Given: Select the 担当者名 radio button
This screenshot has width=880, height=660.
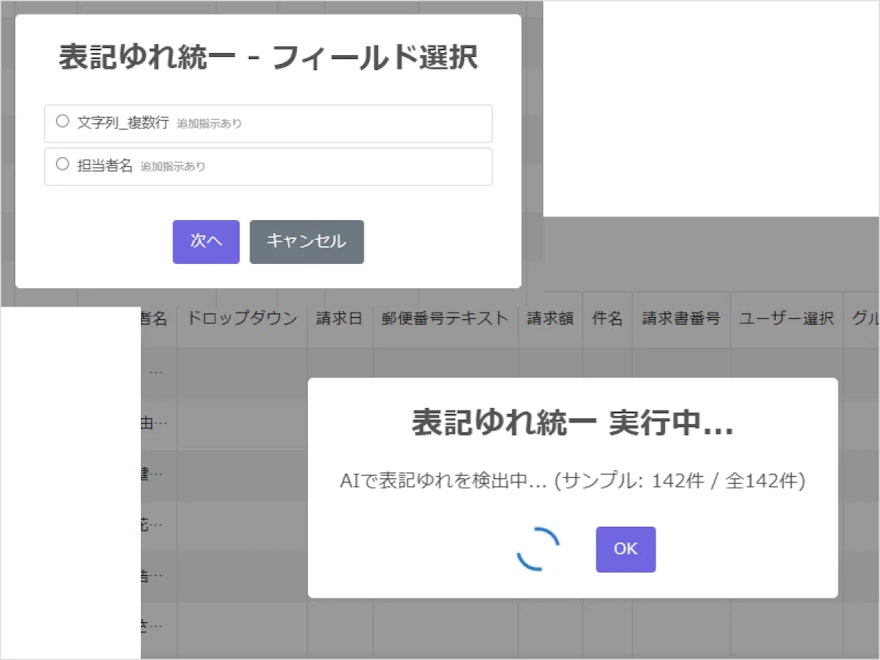Looking at the screenshot, I should point(62,166).
